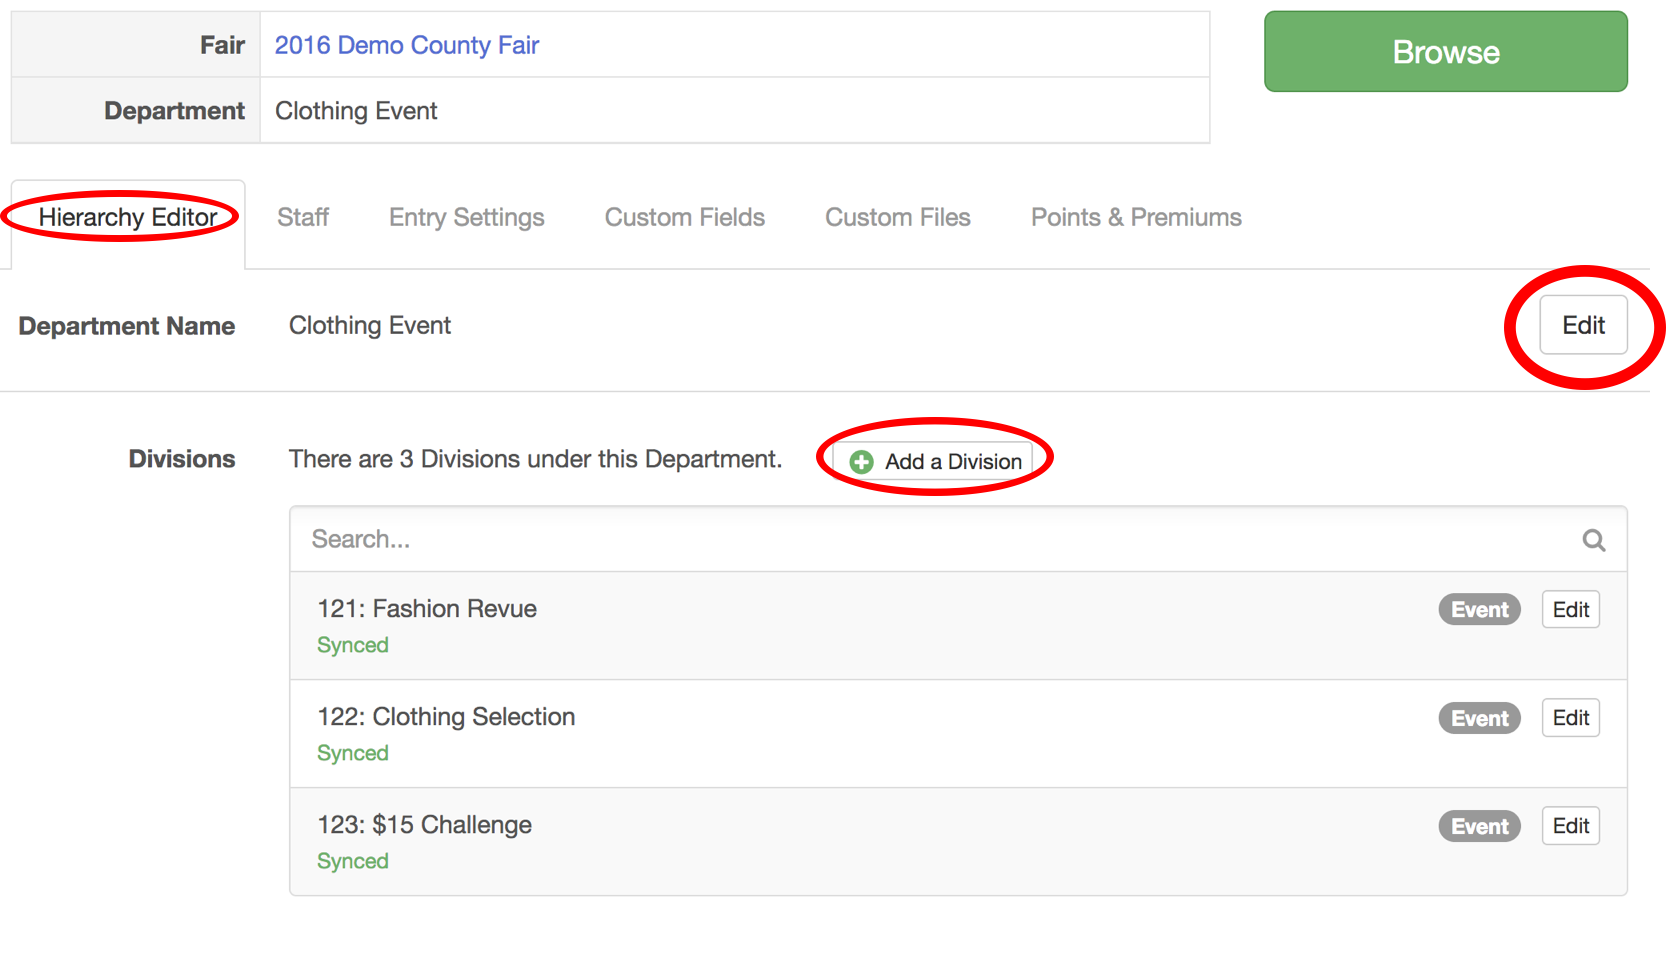Switch to the Staff tab
Screen dimensions: 1666x959
tap(303, 218)
